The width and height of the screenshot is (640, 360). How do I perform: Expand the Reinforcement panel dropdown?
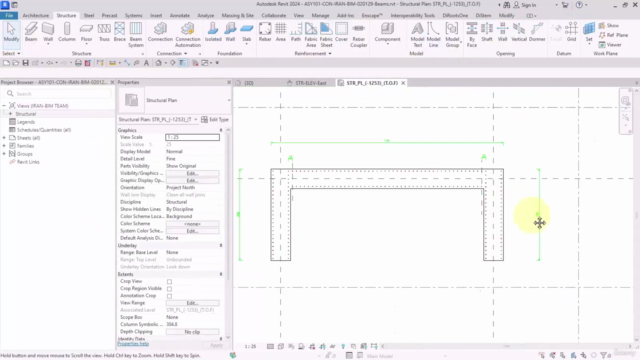tap(313, 53)
